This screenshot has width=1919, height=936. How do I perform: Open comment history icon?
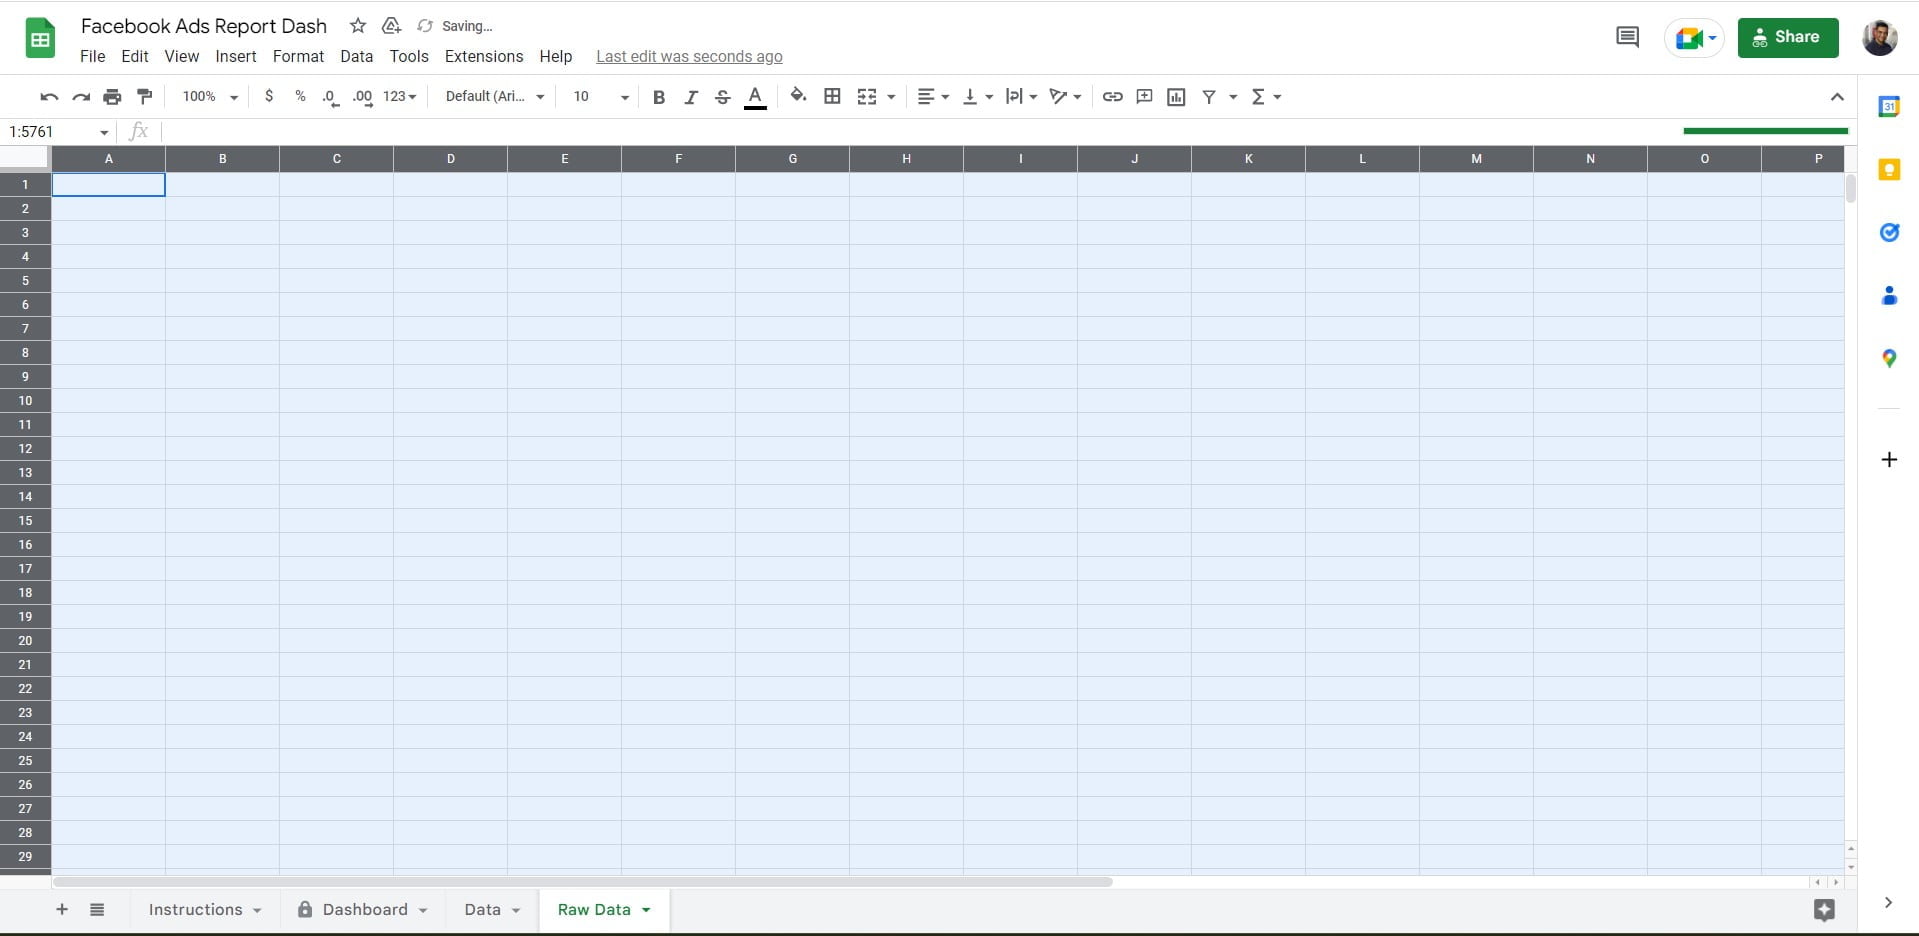[1627, 37]
